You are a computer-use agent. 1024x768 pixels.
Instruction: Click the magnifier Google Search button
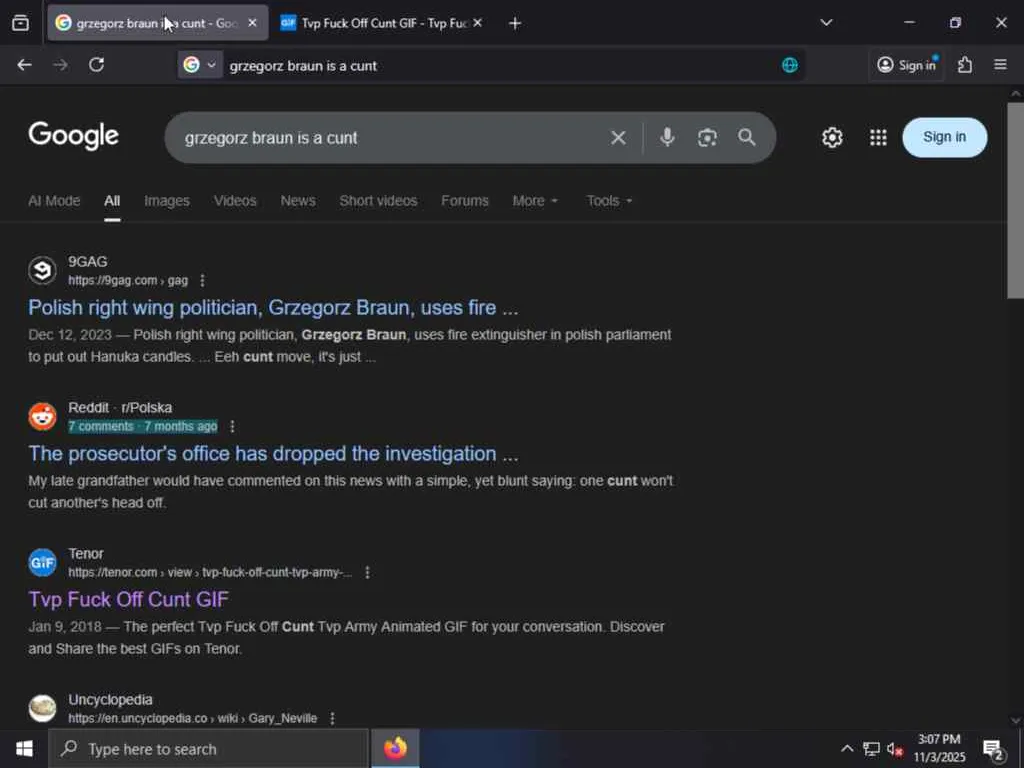[746, 137]
